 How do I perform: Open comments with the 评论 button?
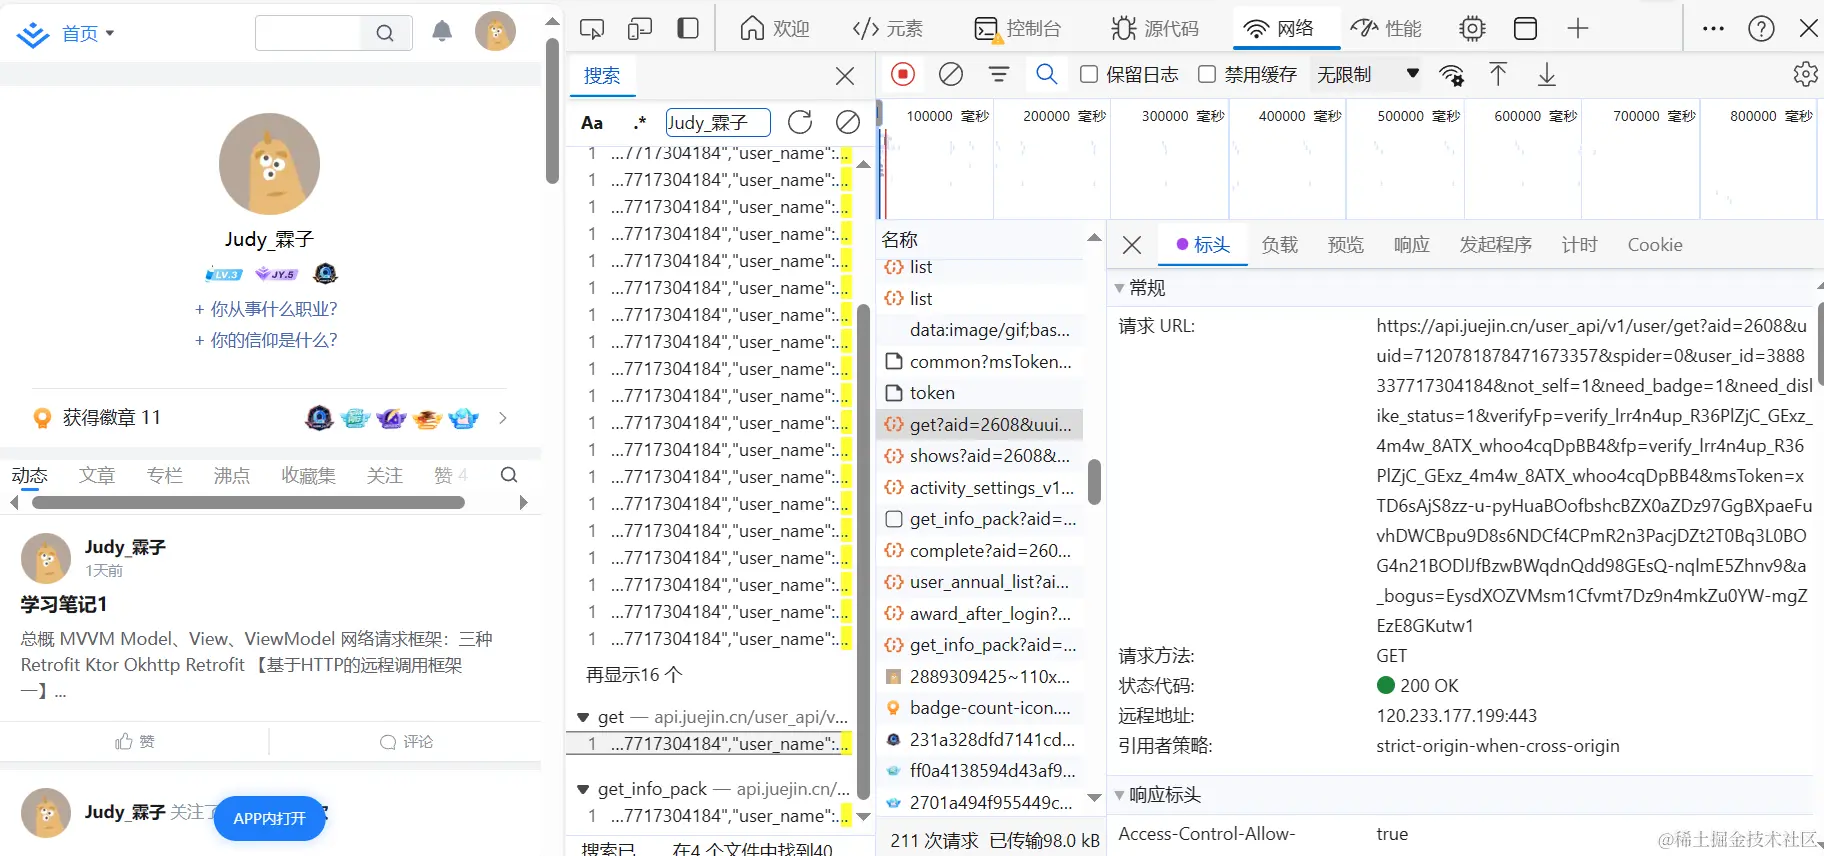(x=406, y=741)
